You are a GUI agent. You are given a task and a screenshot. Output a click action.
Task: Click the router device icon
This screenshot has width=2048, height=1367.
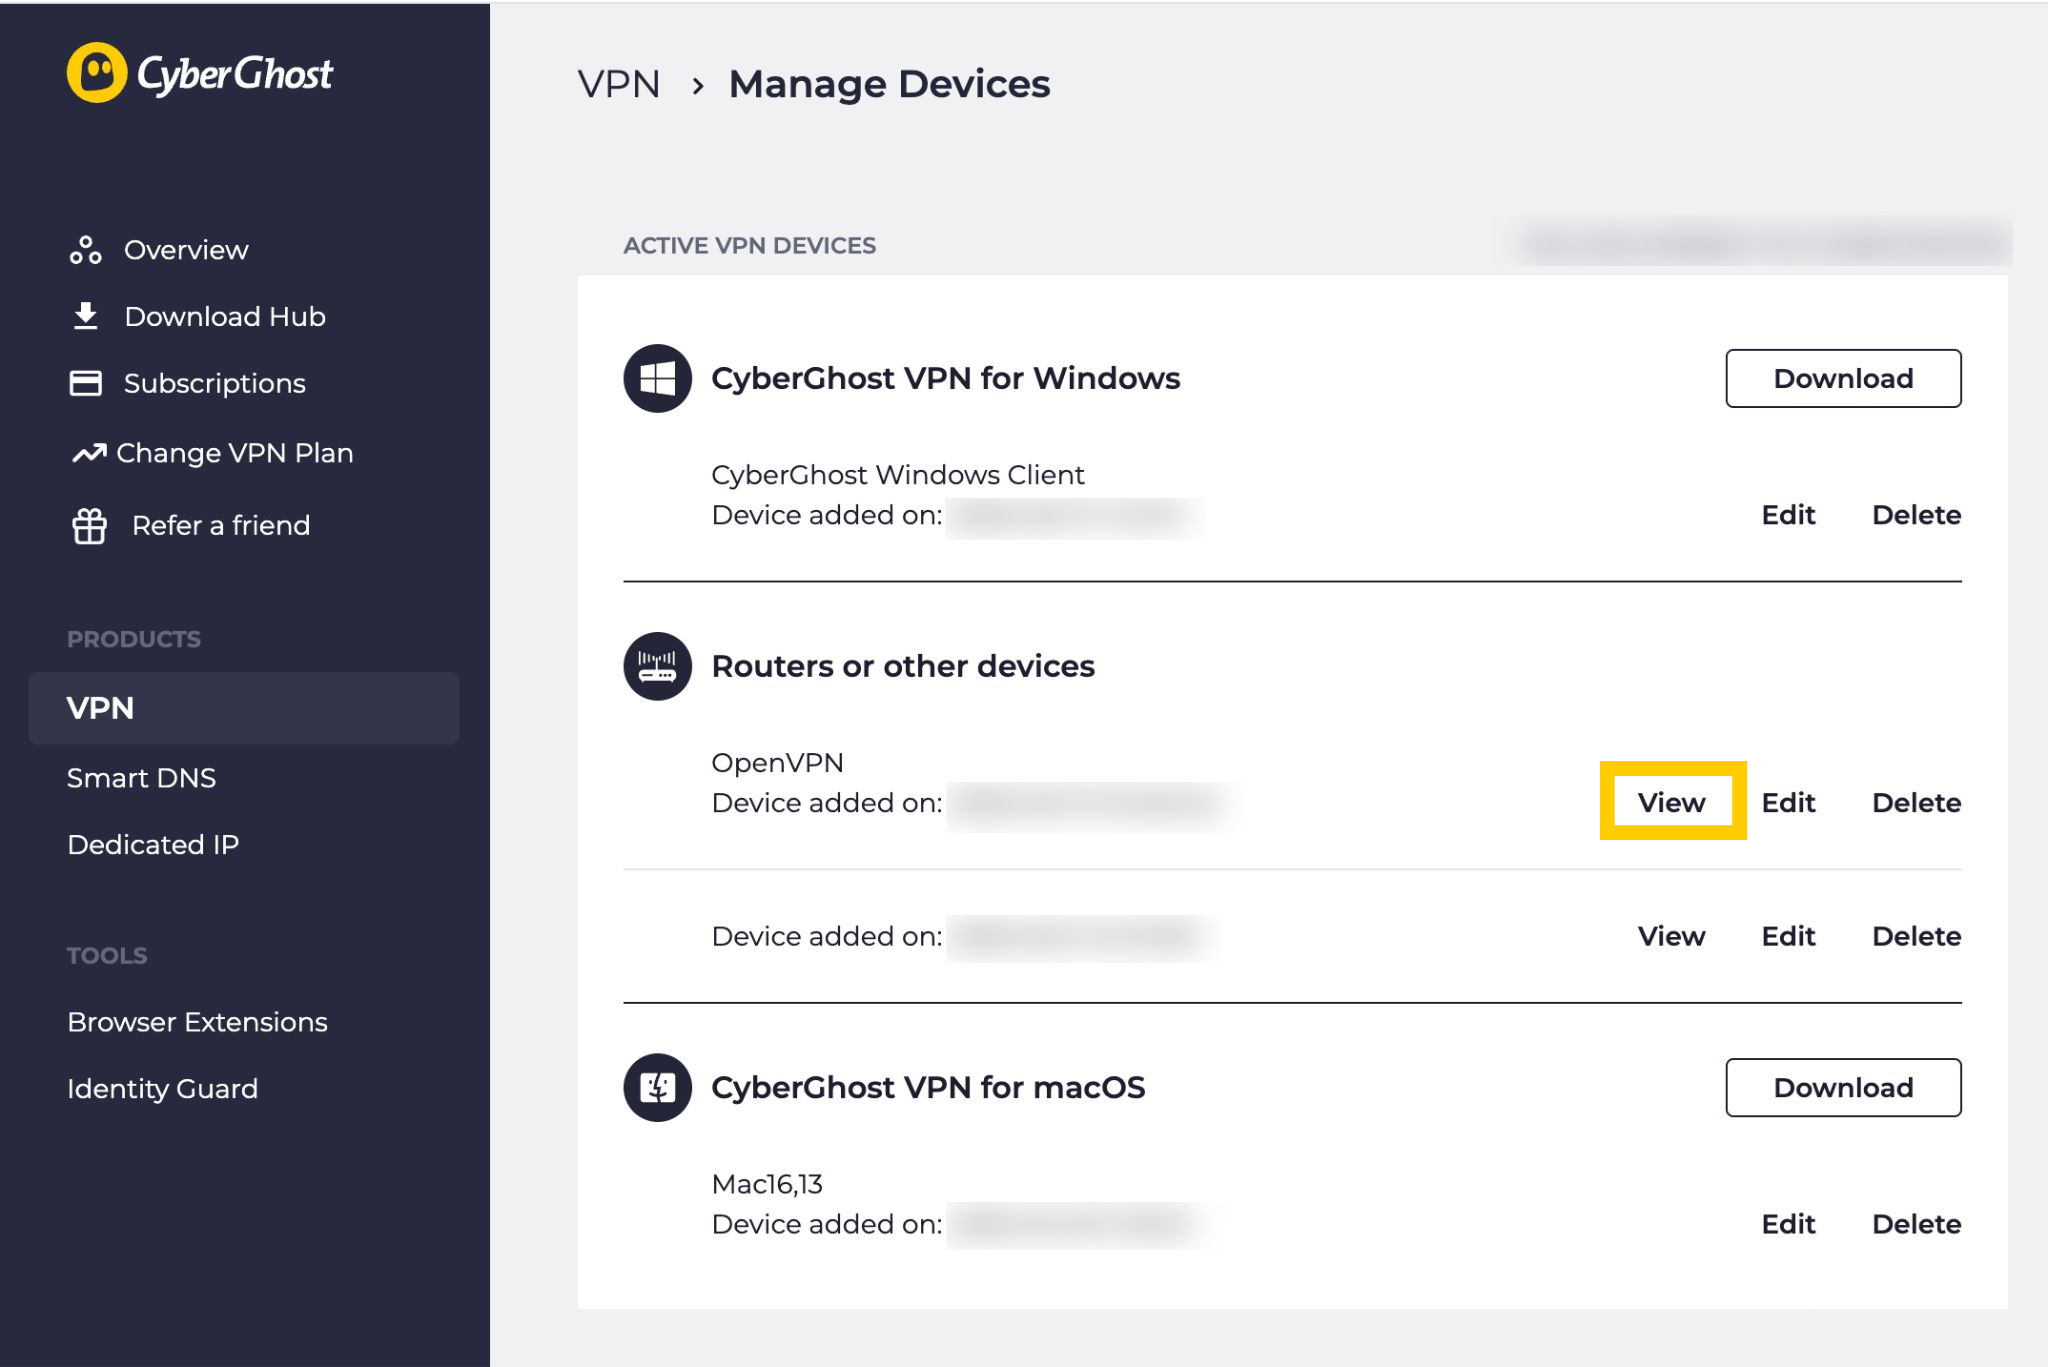[x=657, y=666]
